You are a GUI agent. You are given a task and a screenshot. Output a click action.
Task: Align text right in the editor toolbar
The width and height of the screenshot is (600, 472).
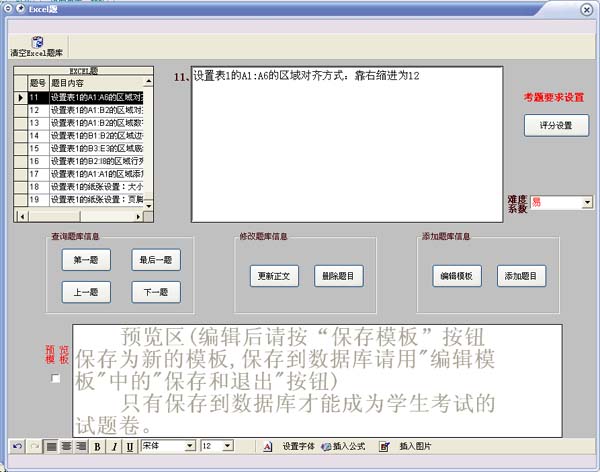(x=81, y=446)
